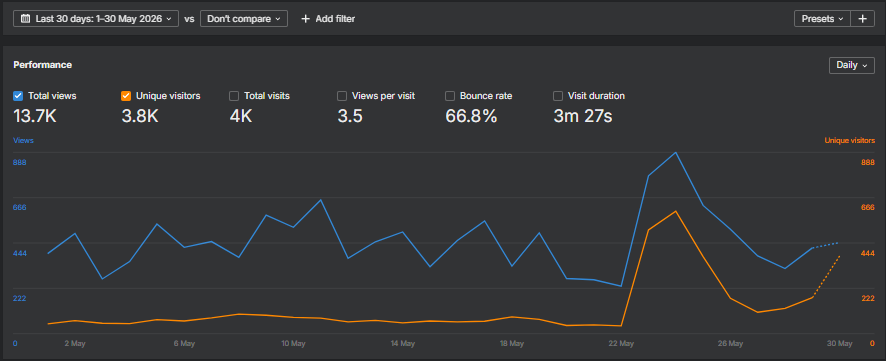
Task: Enable the Visit duration checkbox
Action: [x=558, y=96]
